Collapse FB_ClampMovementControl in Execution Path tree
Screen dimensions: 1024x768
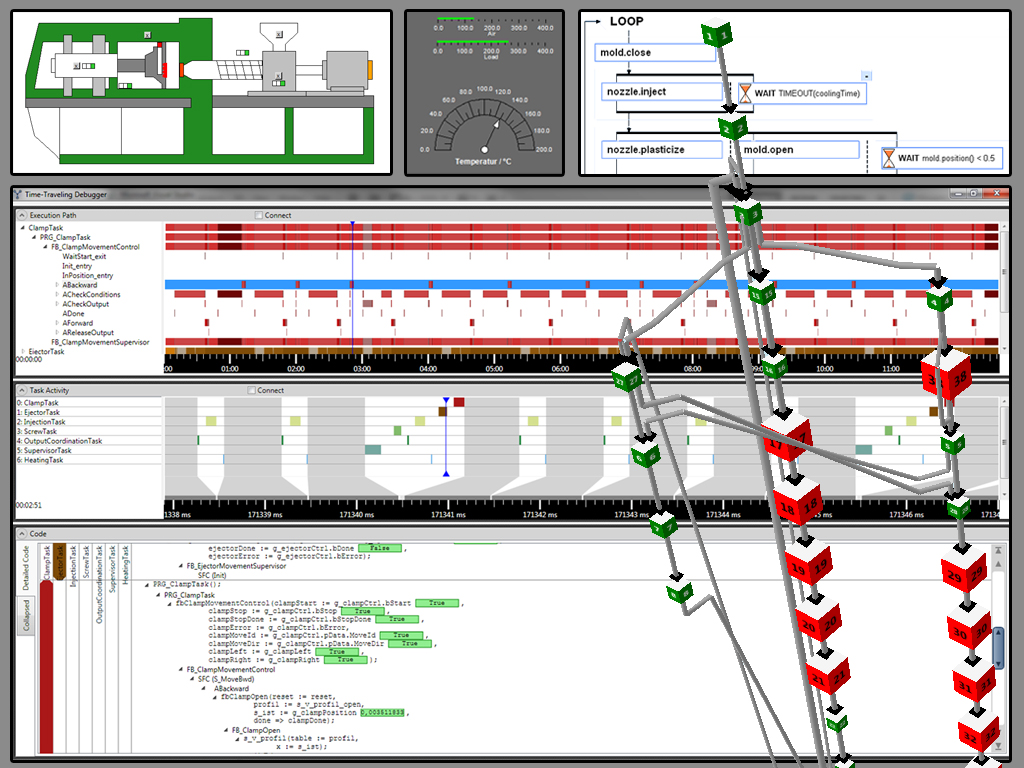tap(45, 247)
